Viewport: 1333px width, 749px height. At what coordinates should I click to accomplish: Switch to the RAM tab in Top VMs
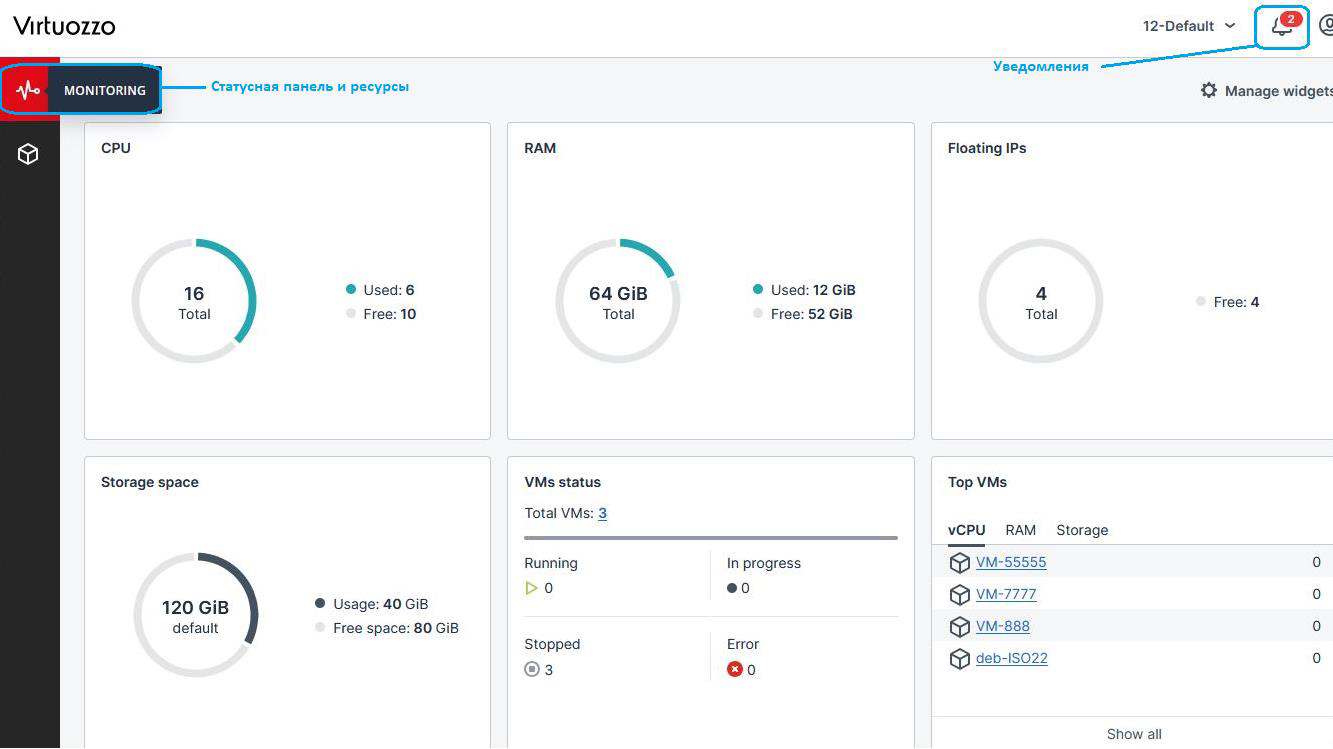click(1020, 530)
